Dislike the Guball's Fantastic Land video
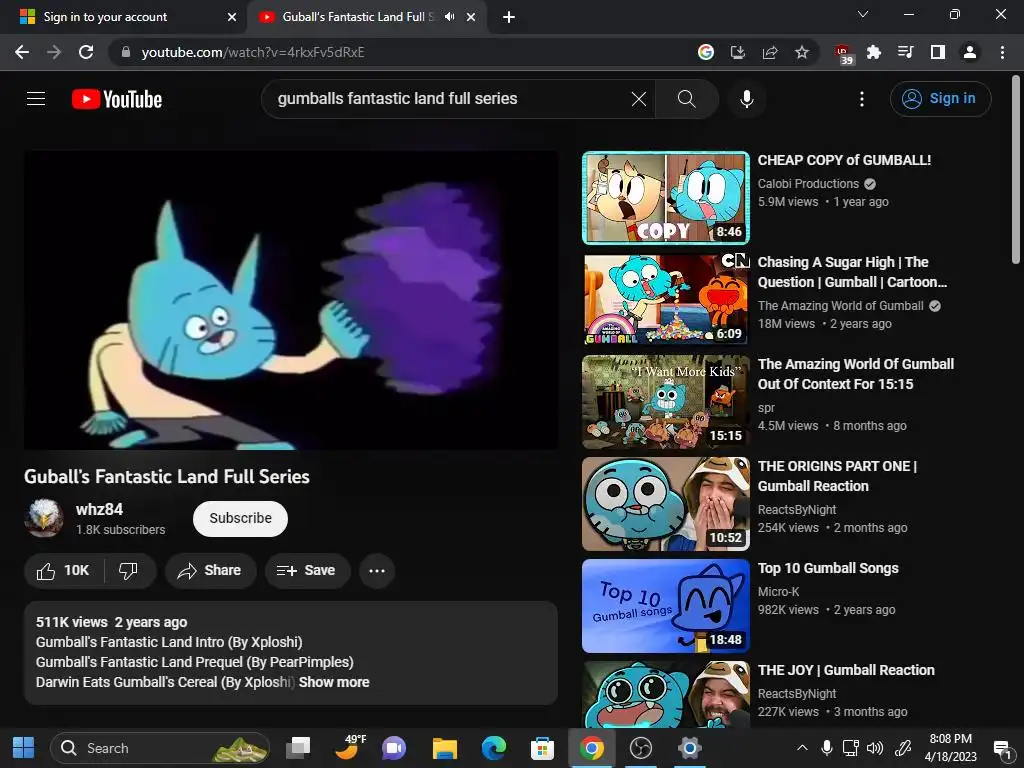1024x768 pixels. (129, 571)
